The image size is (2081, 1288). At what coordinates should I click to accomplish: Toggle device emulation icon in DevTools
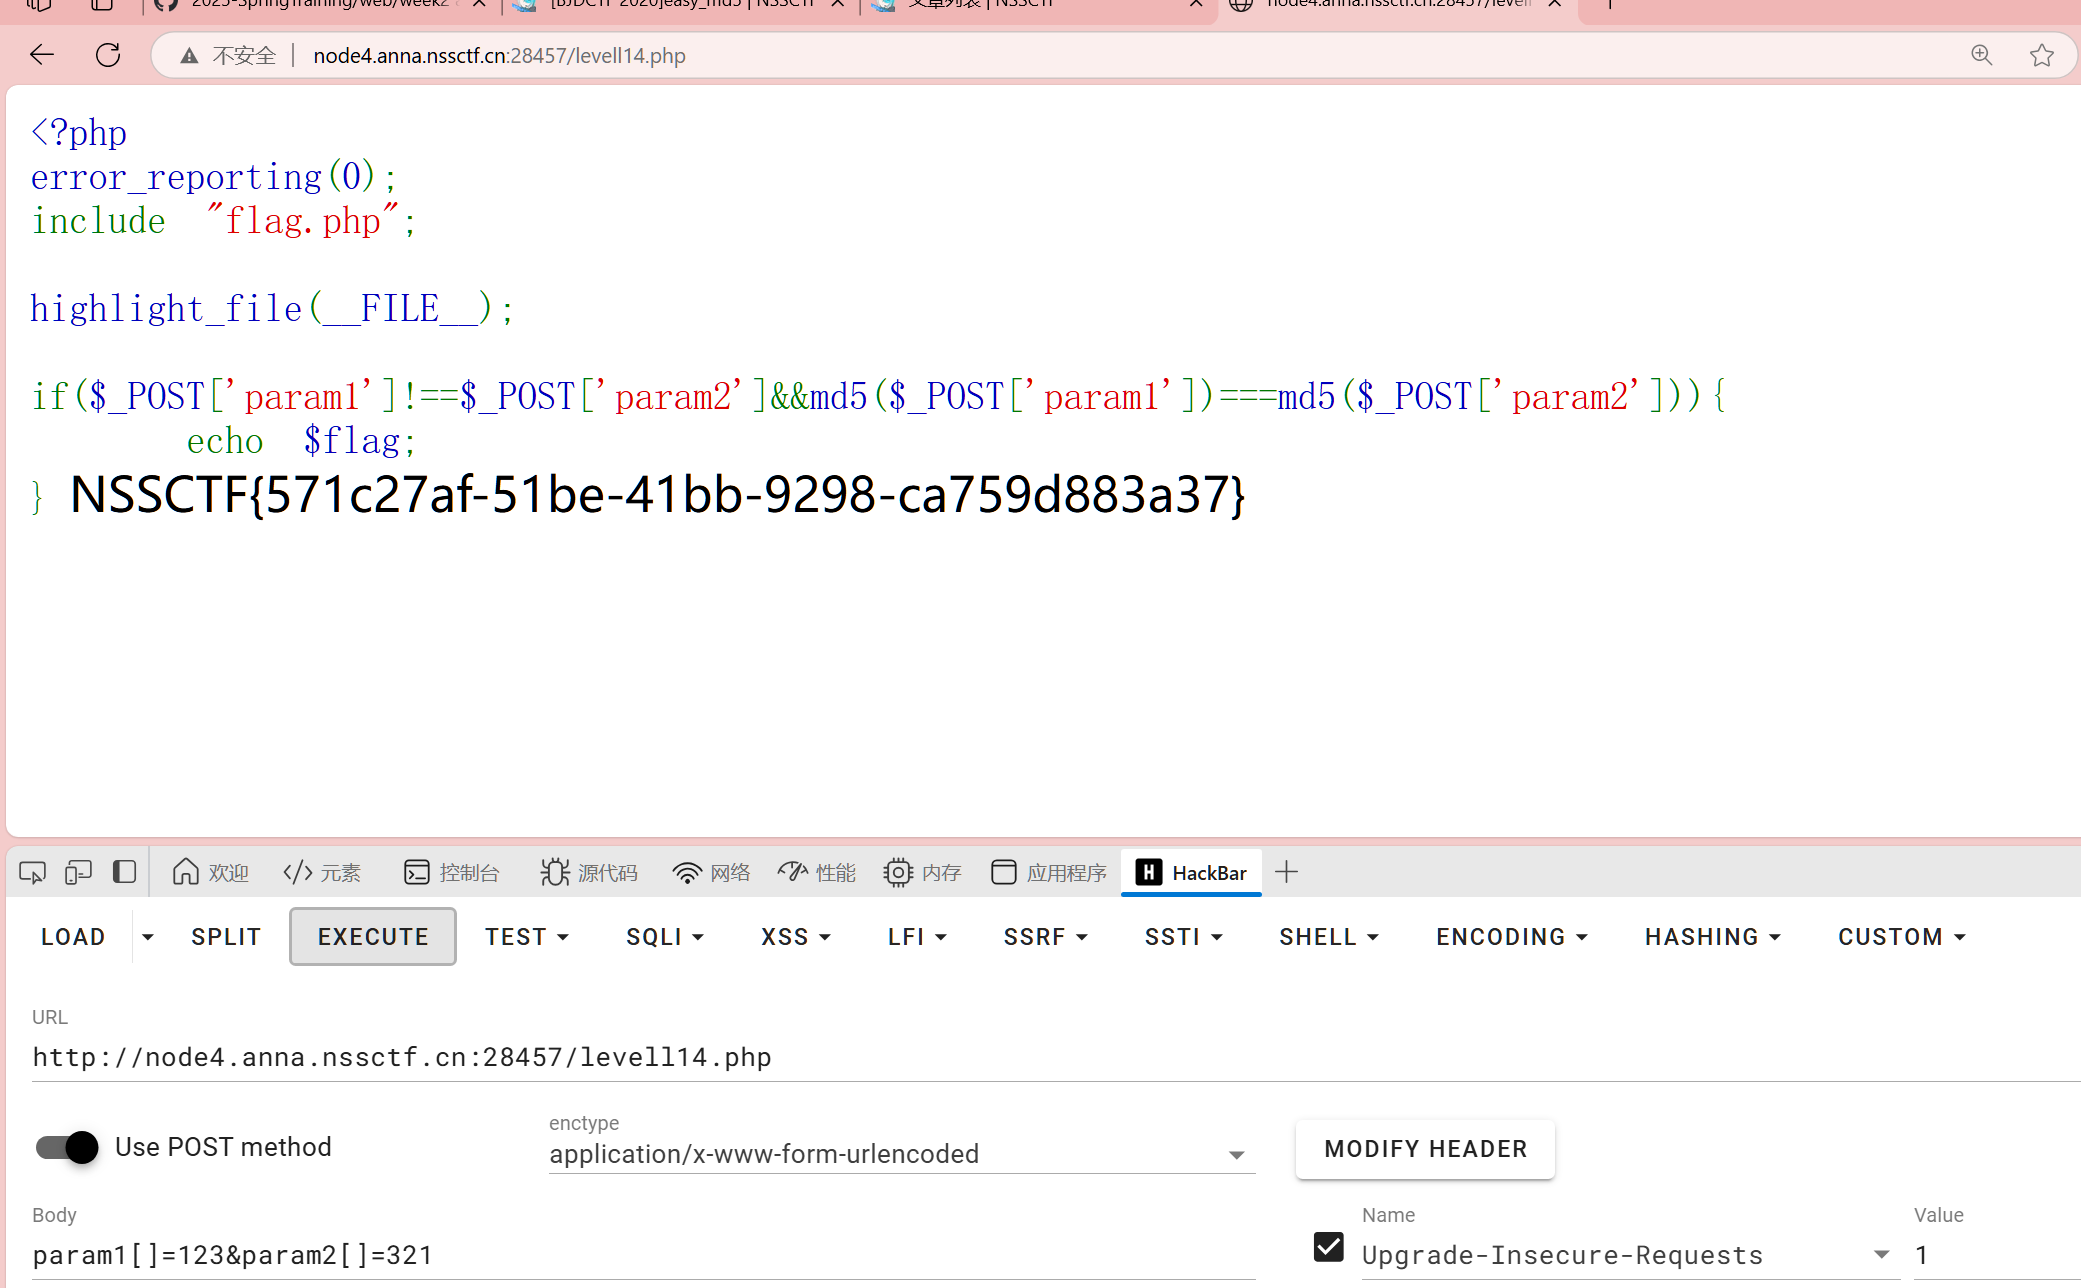click(78, 873)
